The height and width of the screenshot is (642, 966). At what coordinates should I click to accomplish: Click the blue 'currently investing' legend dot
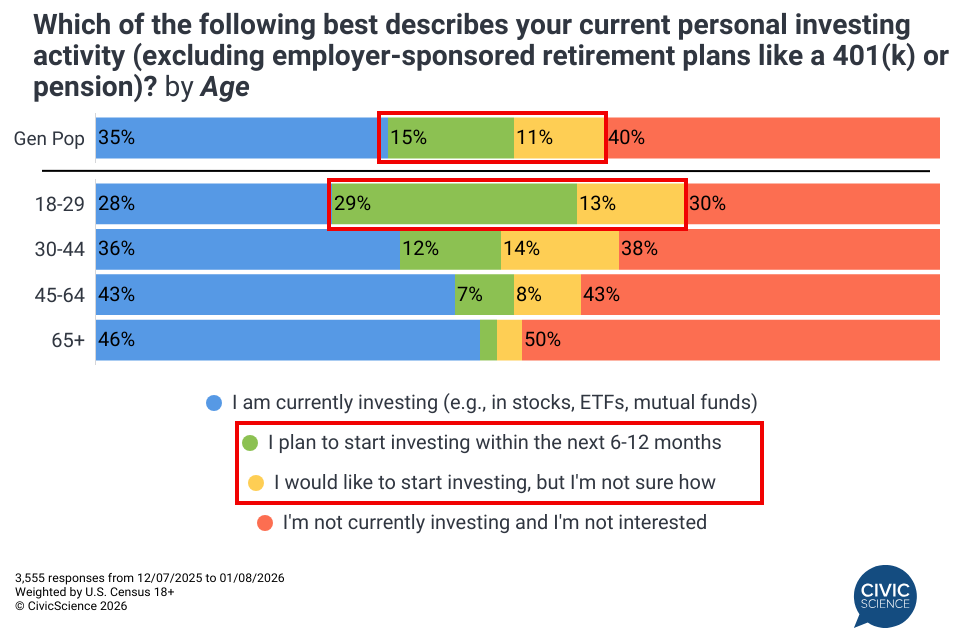[x=213, y=404]
